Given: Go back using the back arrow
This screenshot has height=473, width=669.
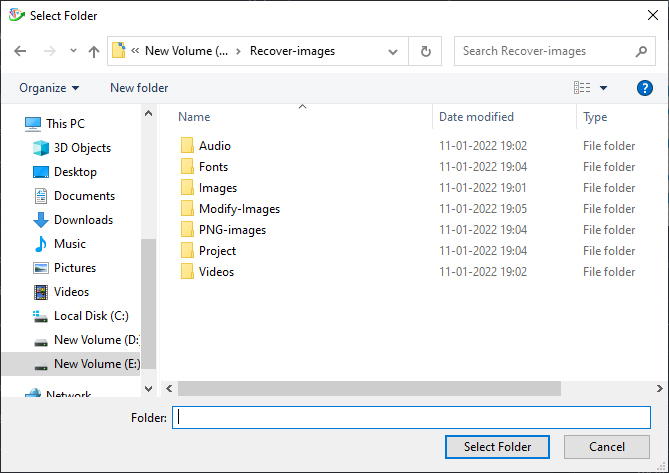Looking at the screenshot, I should coord(20,52).
